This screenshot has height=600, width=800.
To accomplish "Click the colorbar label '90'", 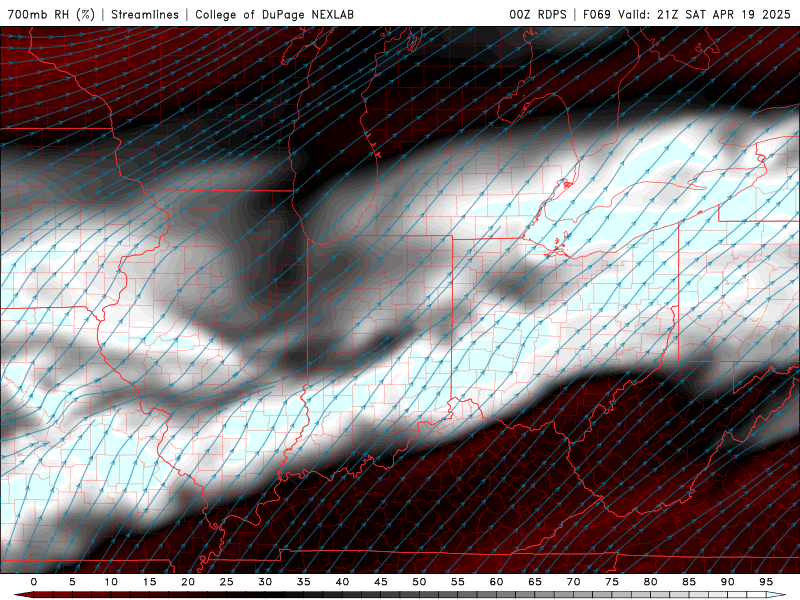I will (x=728, y=582).
